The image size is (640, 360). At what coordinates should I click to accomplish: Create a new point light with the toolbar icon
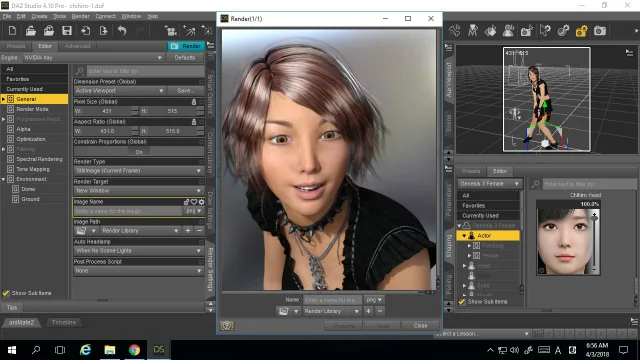207,31
